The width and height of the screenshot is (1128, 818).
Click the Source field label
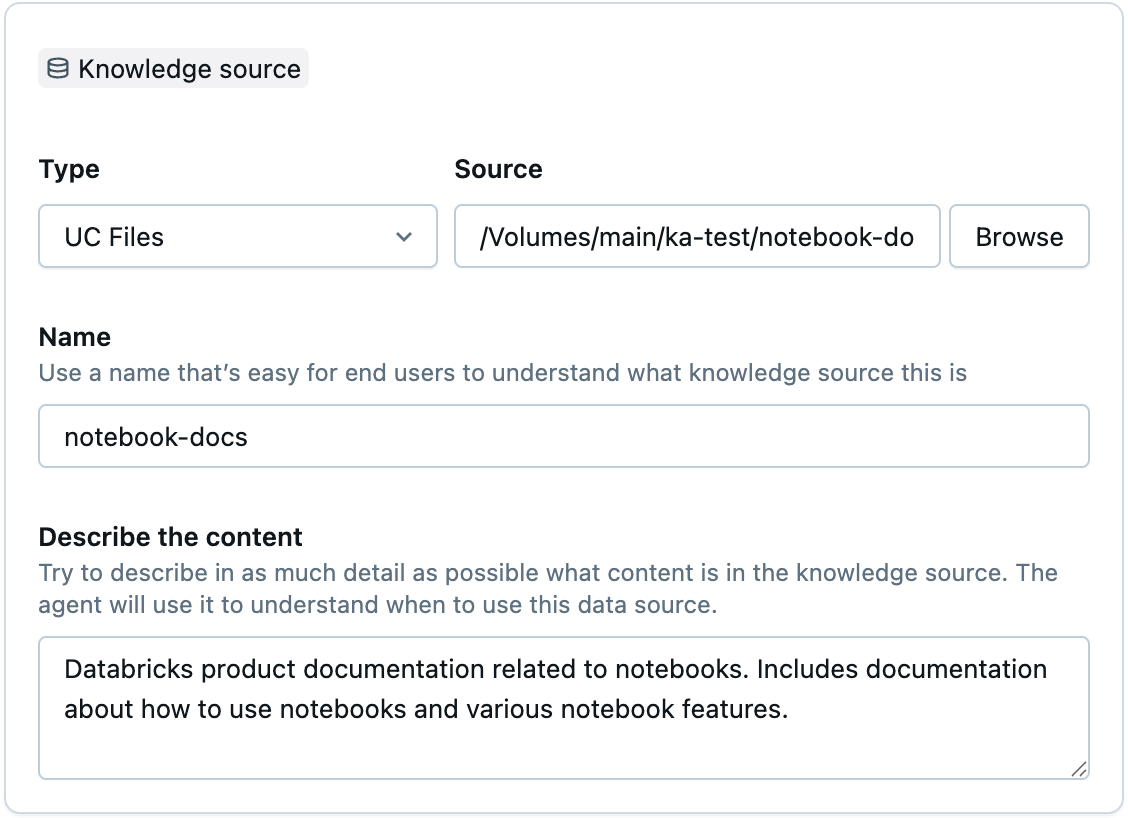pyautogui.click(x=498, y=169)
